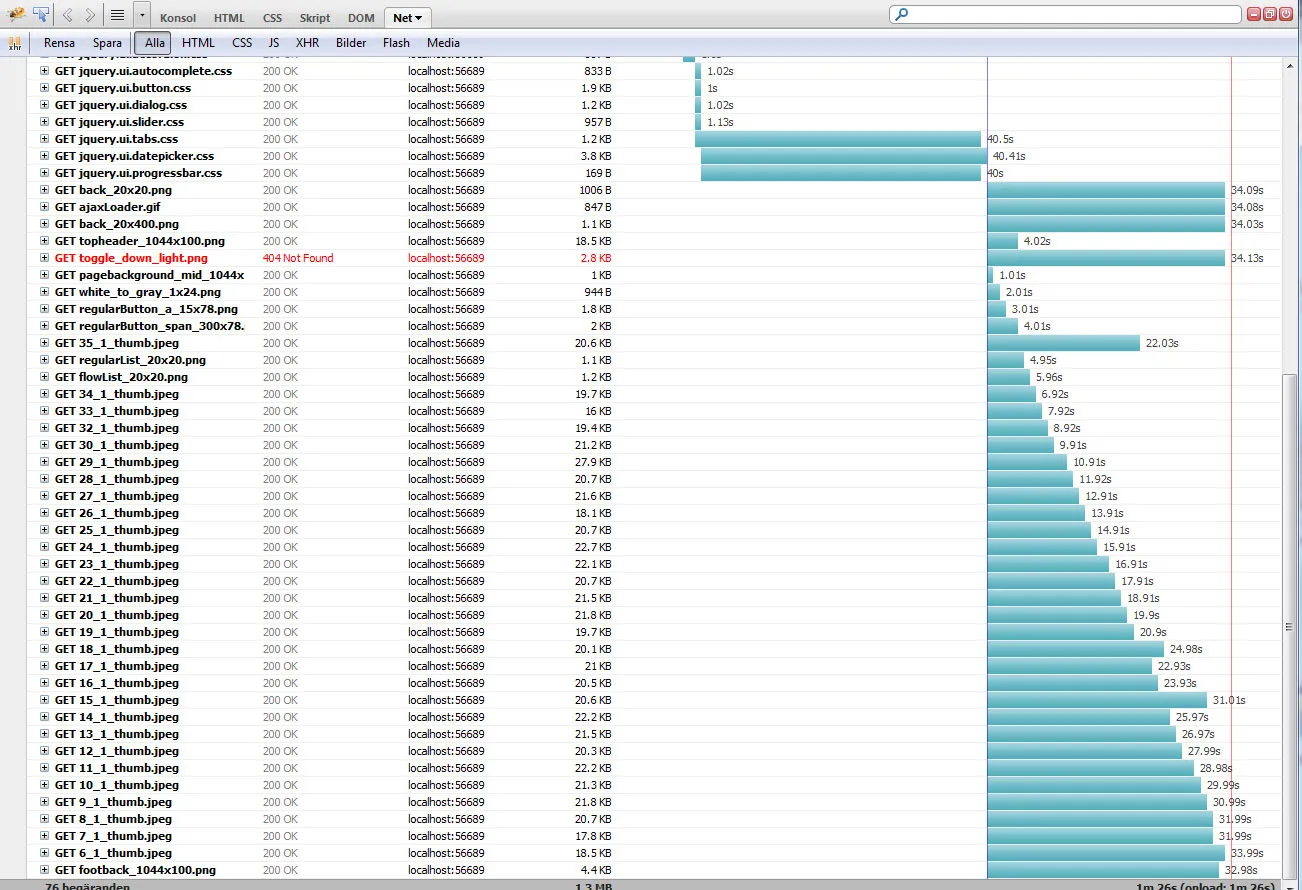Filter requests by XHR

coord(307,43)
